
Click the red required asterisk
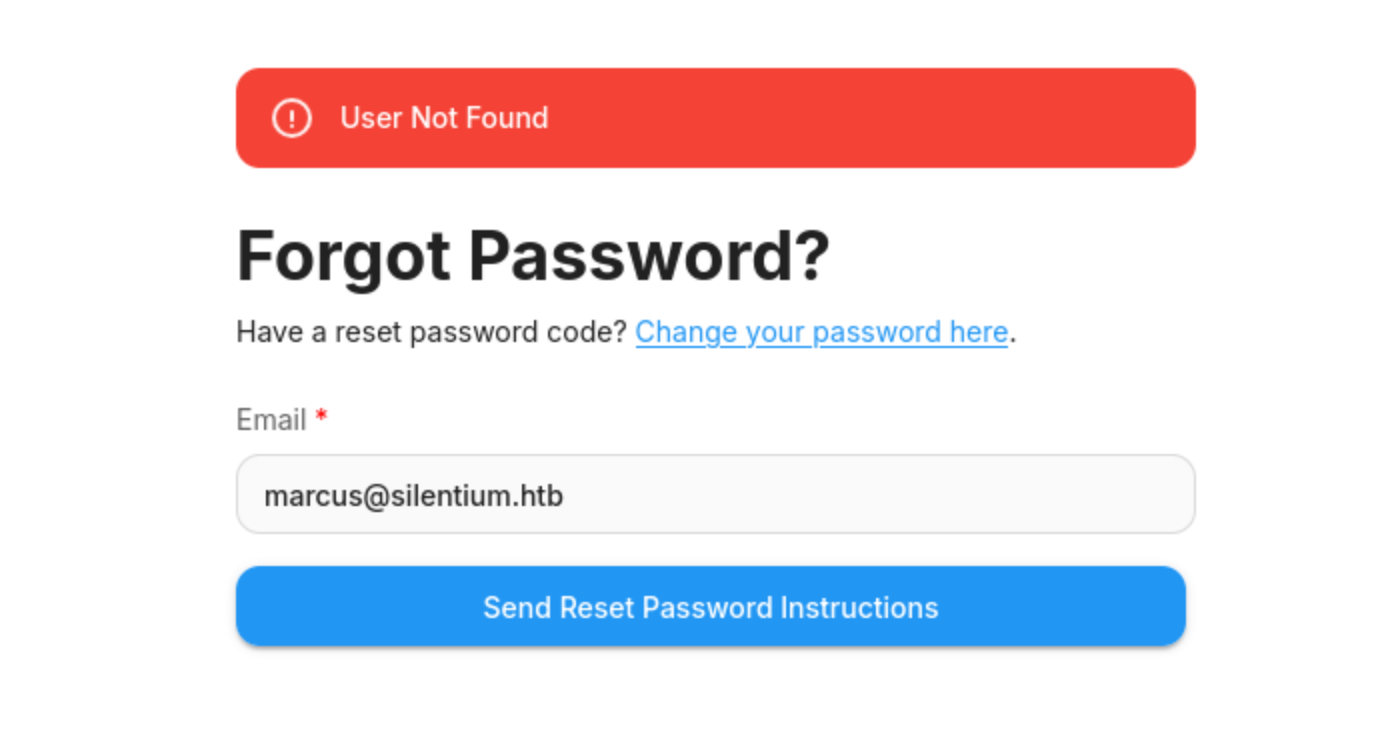[x=321, y=417]
